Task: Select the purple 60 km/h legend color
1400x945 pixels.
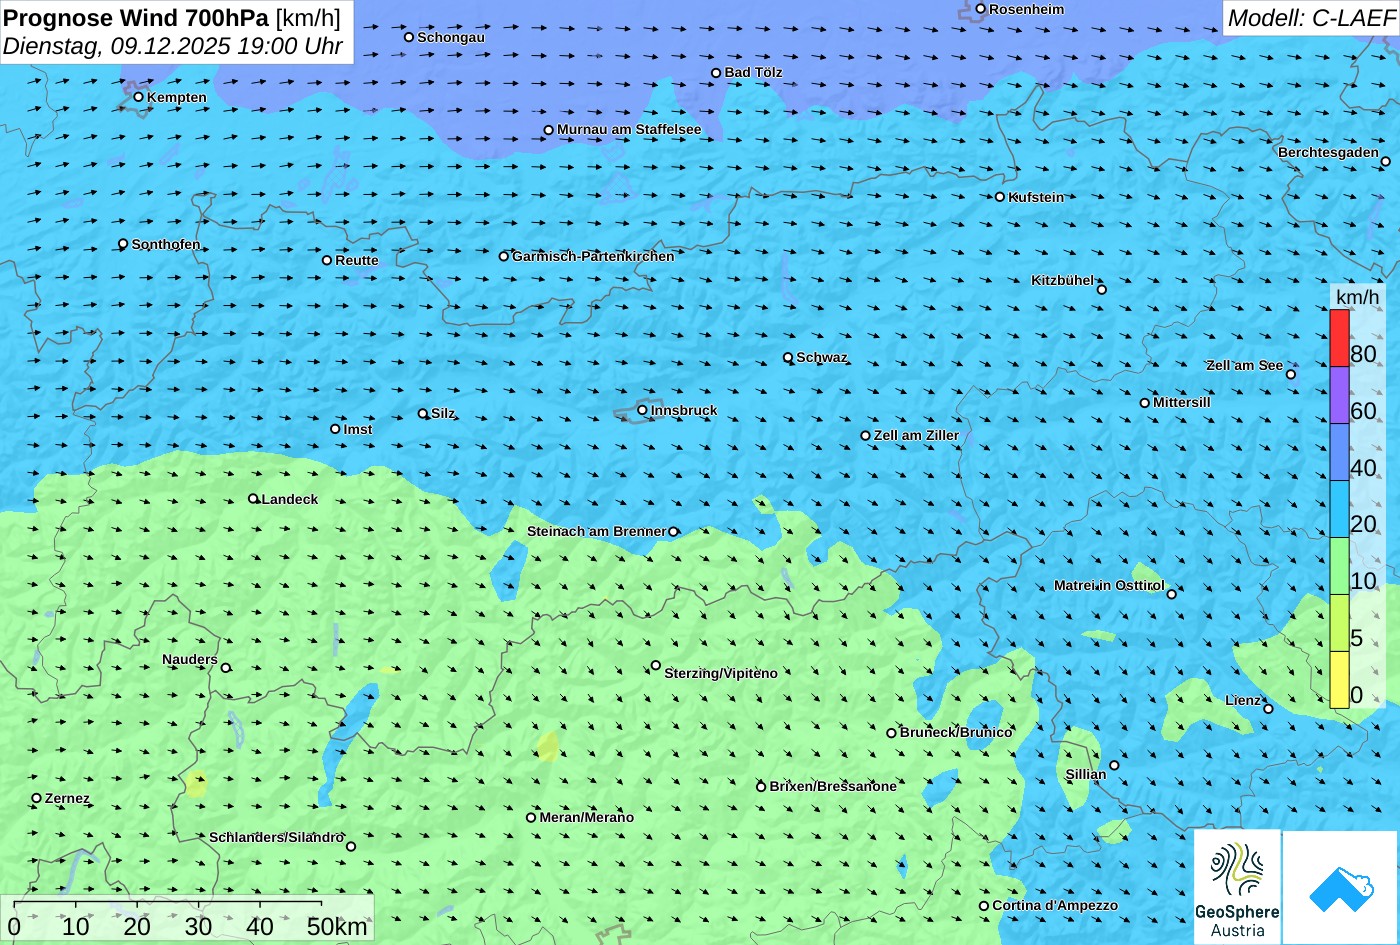Action: pyautogui.click(x=1339, y=395)
